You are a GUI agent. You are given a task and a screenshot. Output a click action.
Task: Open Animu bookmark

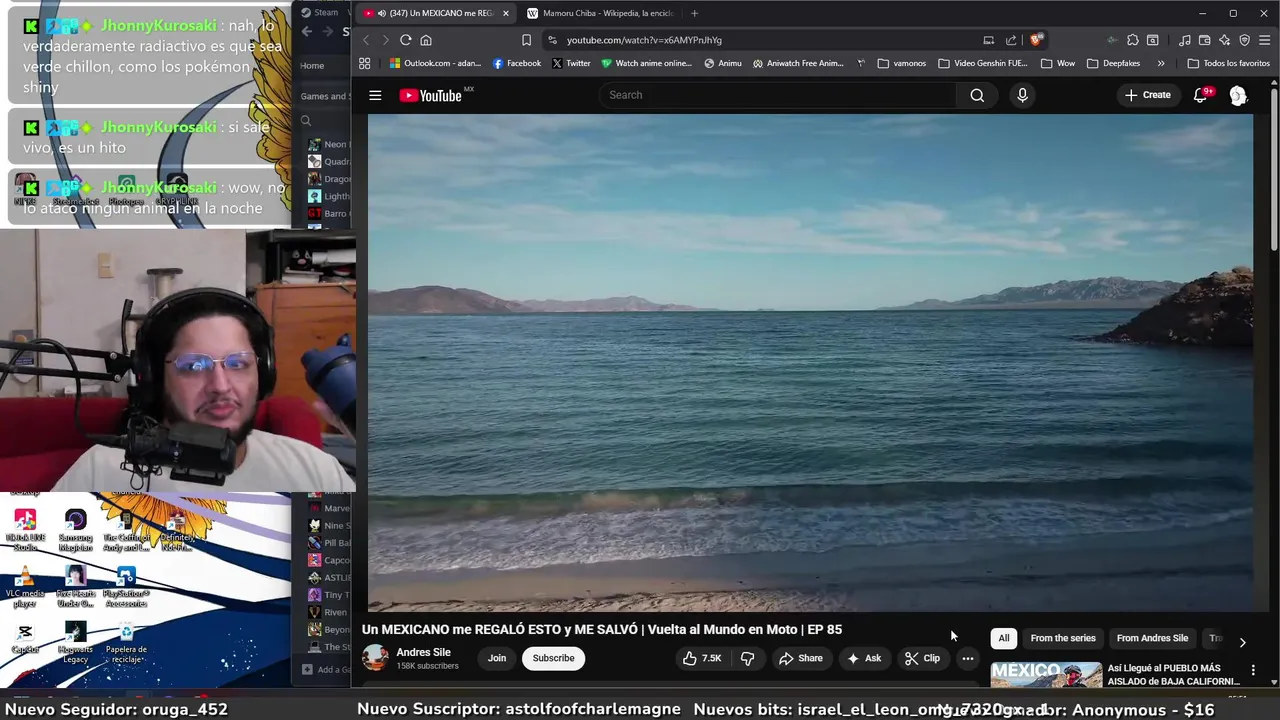tap(723, 63)
